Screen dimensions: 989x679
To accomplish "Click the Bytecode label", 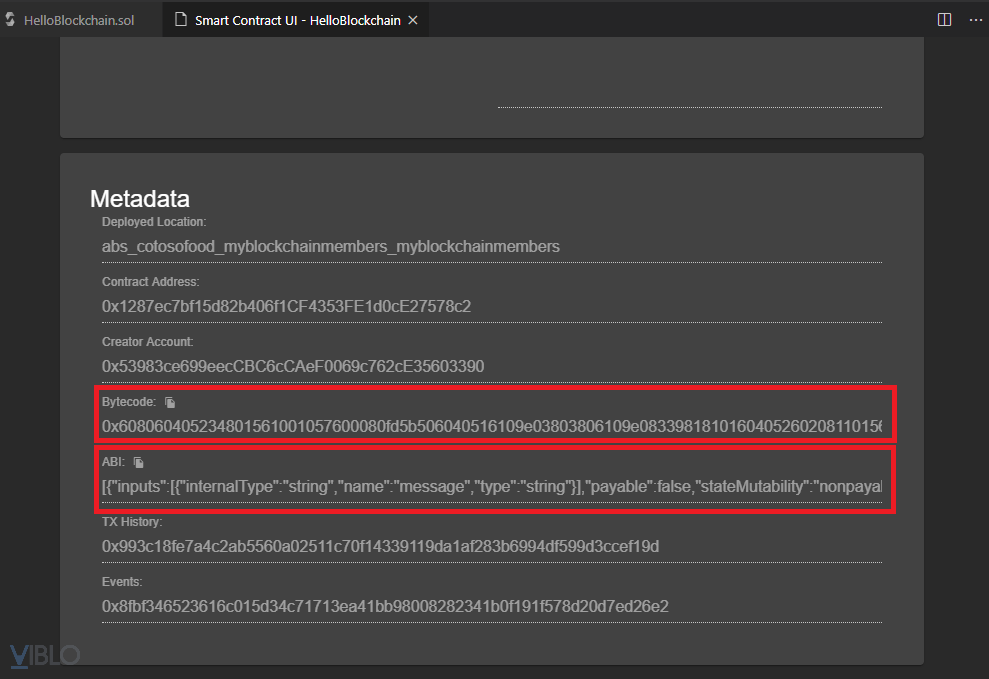I will [x=129, y=402].
